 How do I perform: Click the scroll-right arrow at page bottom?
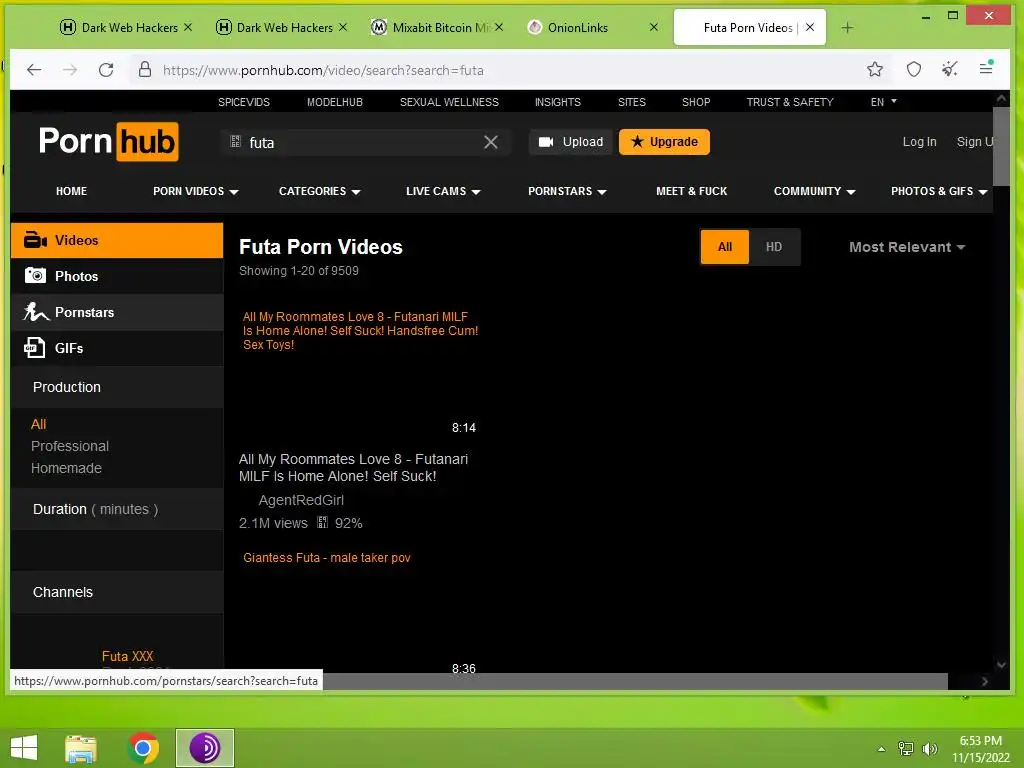click(985, 681)
